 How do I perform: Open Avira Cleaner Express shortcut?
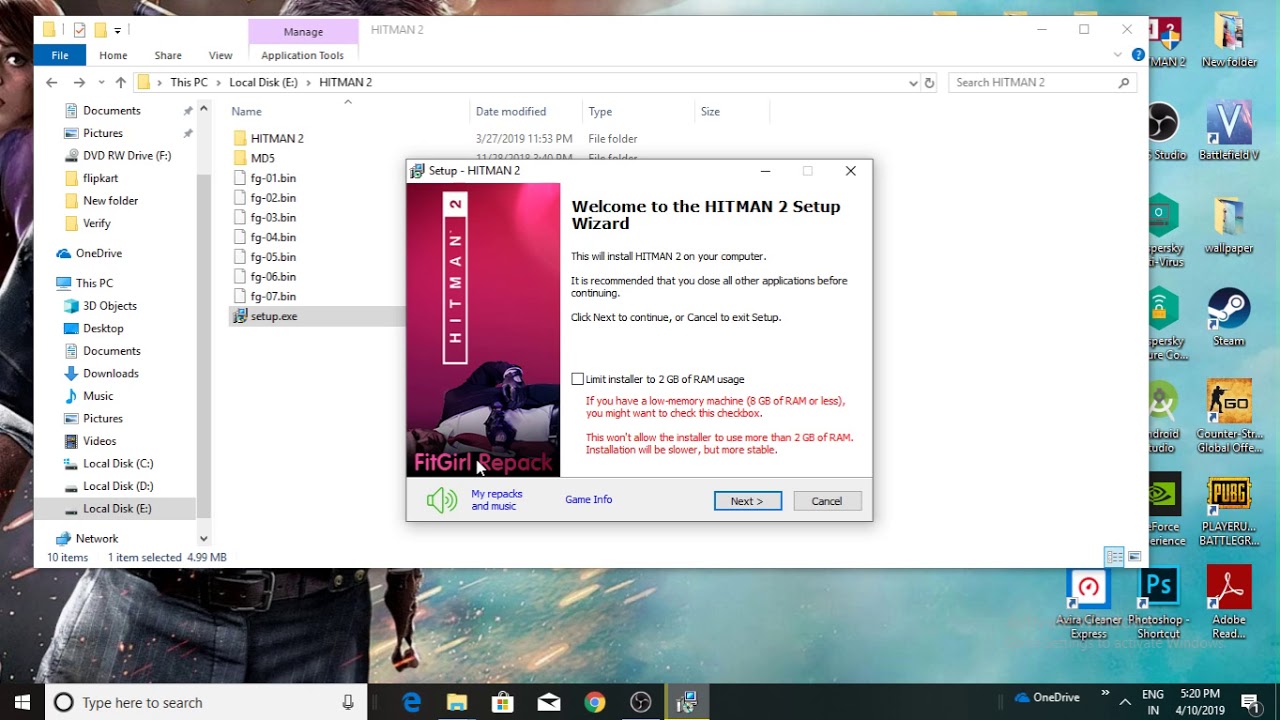coord(1089,603)
